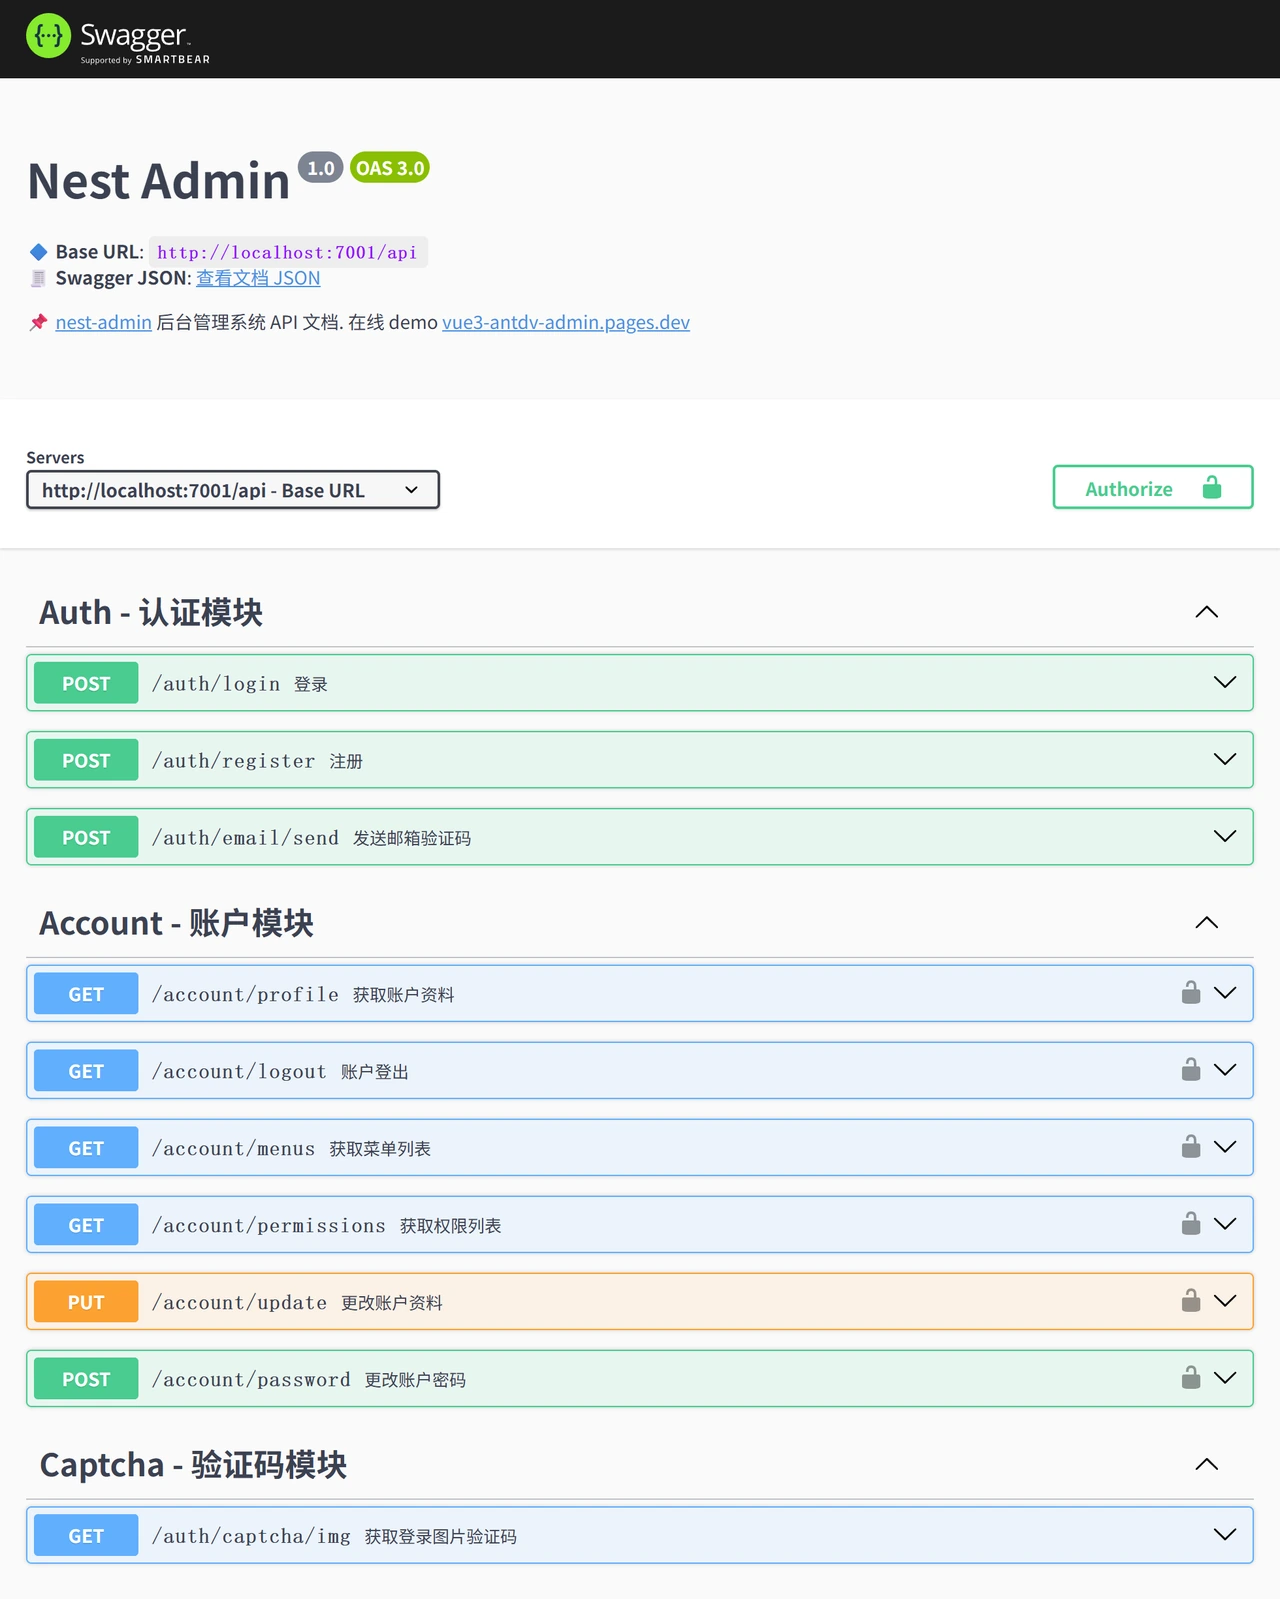Click PUT badge on /account/update
Image resolution: width=1280 pixels, height=1599 pixels.
click(86, 1302)
